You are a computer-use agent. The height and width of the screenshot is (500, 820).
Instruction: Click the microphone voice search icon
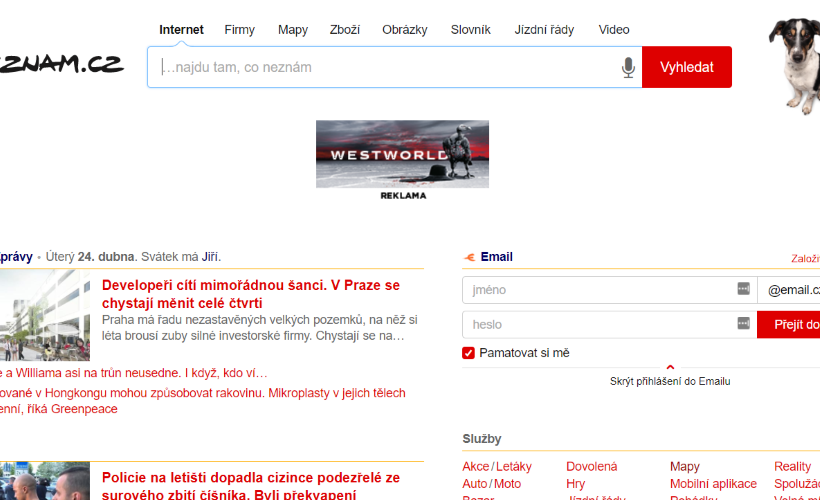point(628,67)
